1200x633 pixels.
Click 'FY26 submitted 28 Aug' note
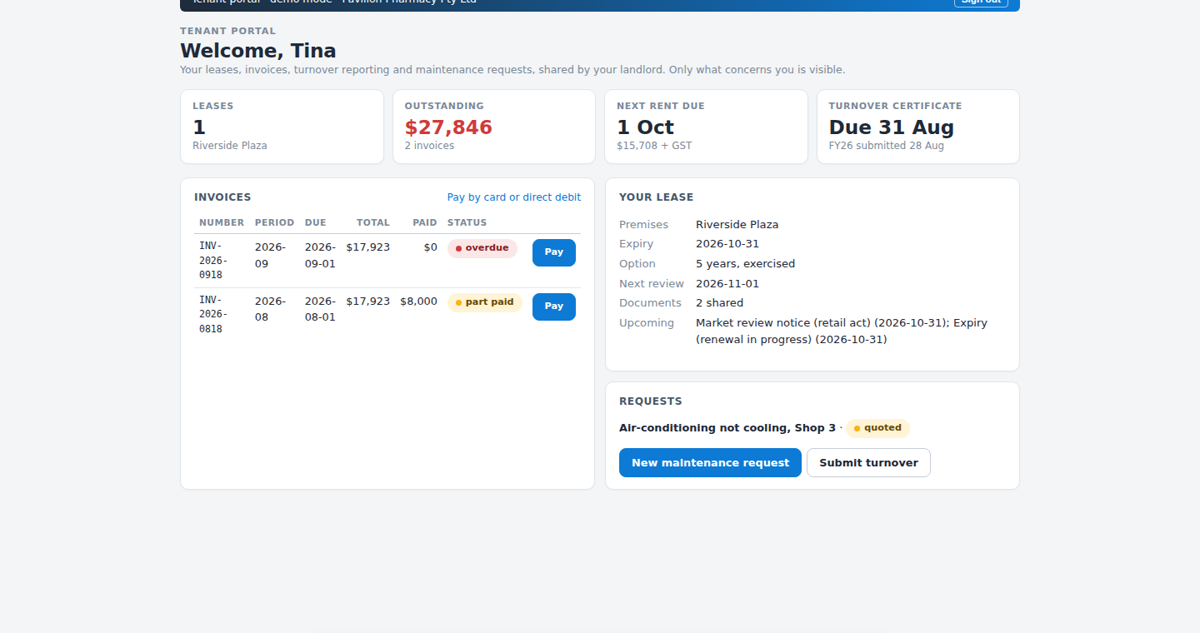point(886,146)
